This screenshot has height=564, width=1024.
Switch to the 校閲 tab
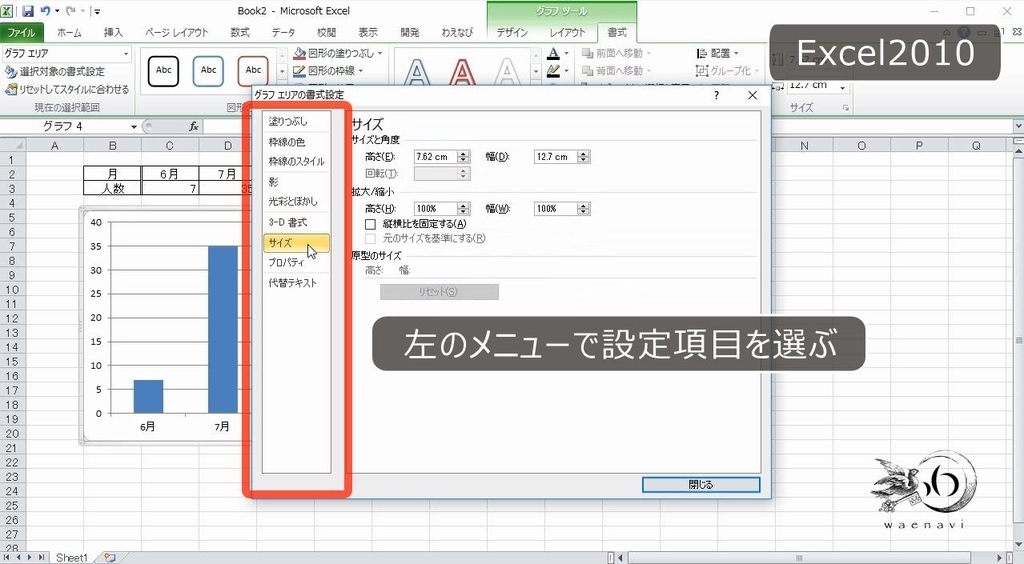326,32
